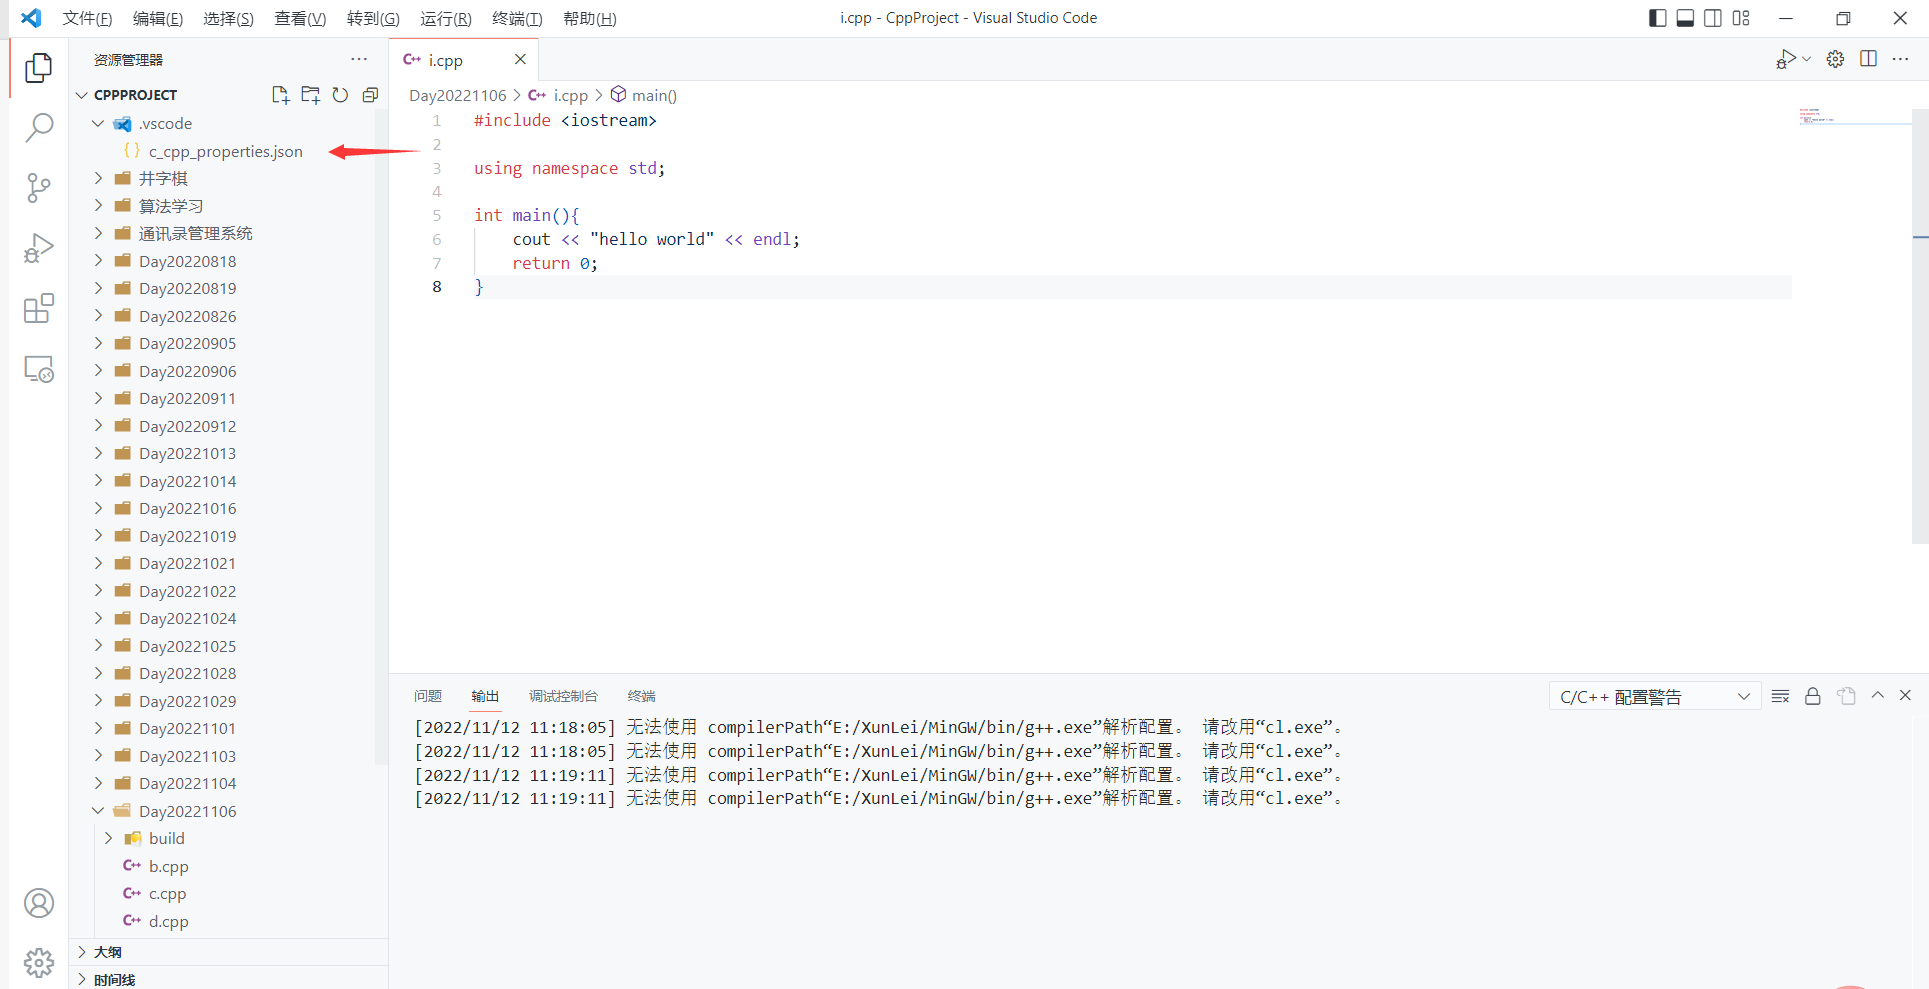
Task: Refresh the explorer file tree
Action: (x=340, y=95)
